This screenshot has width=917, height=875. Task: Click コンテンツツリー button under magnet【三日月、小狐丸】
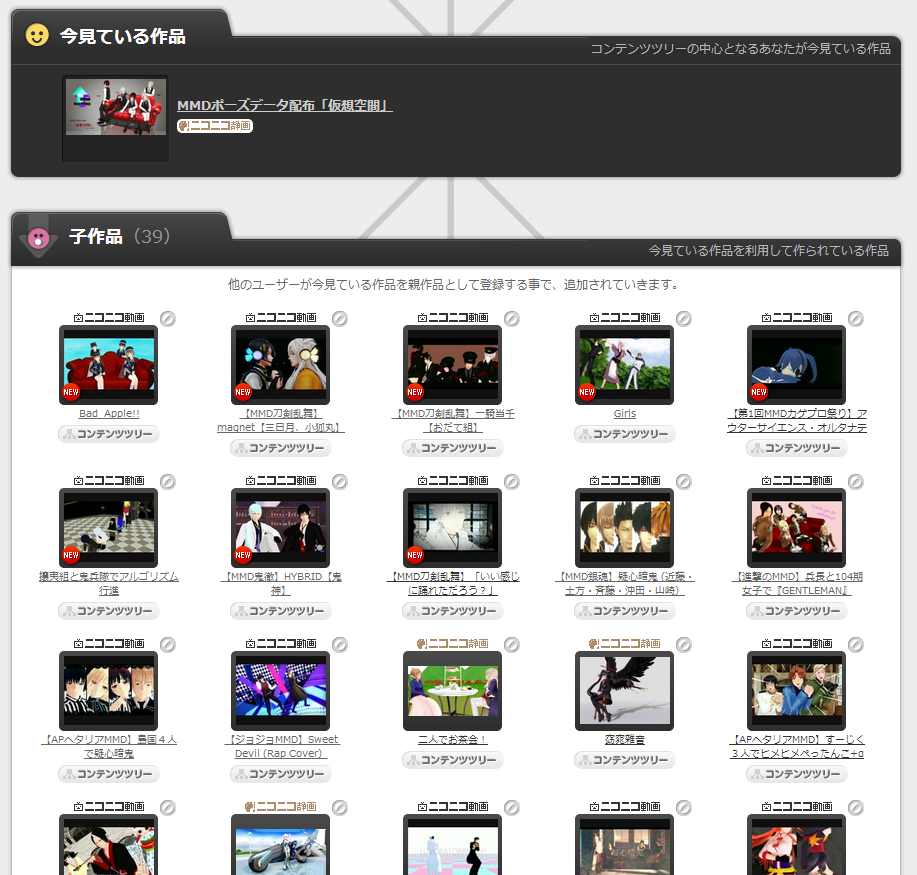281,448
